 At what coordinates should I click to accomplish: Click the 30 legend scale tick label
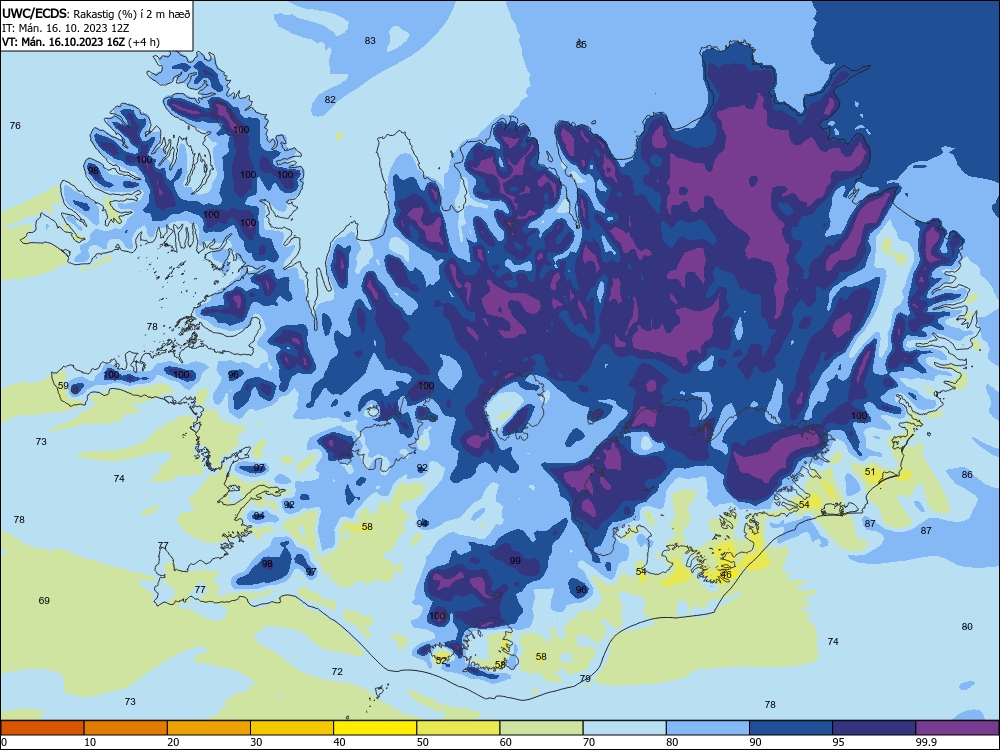point(256,742)
